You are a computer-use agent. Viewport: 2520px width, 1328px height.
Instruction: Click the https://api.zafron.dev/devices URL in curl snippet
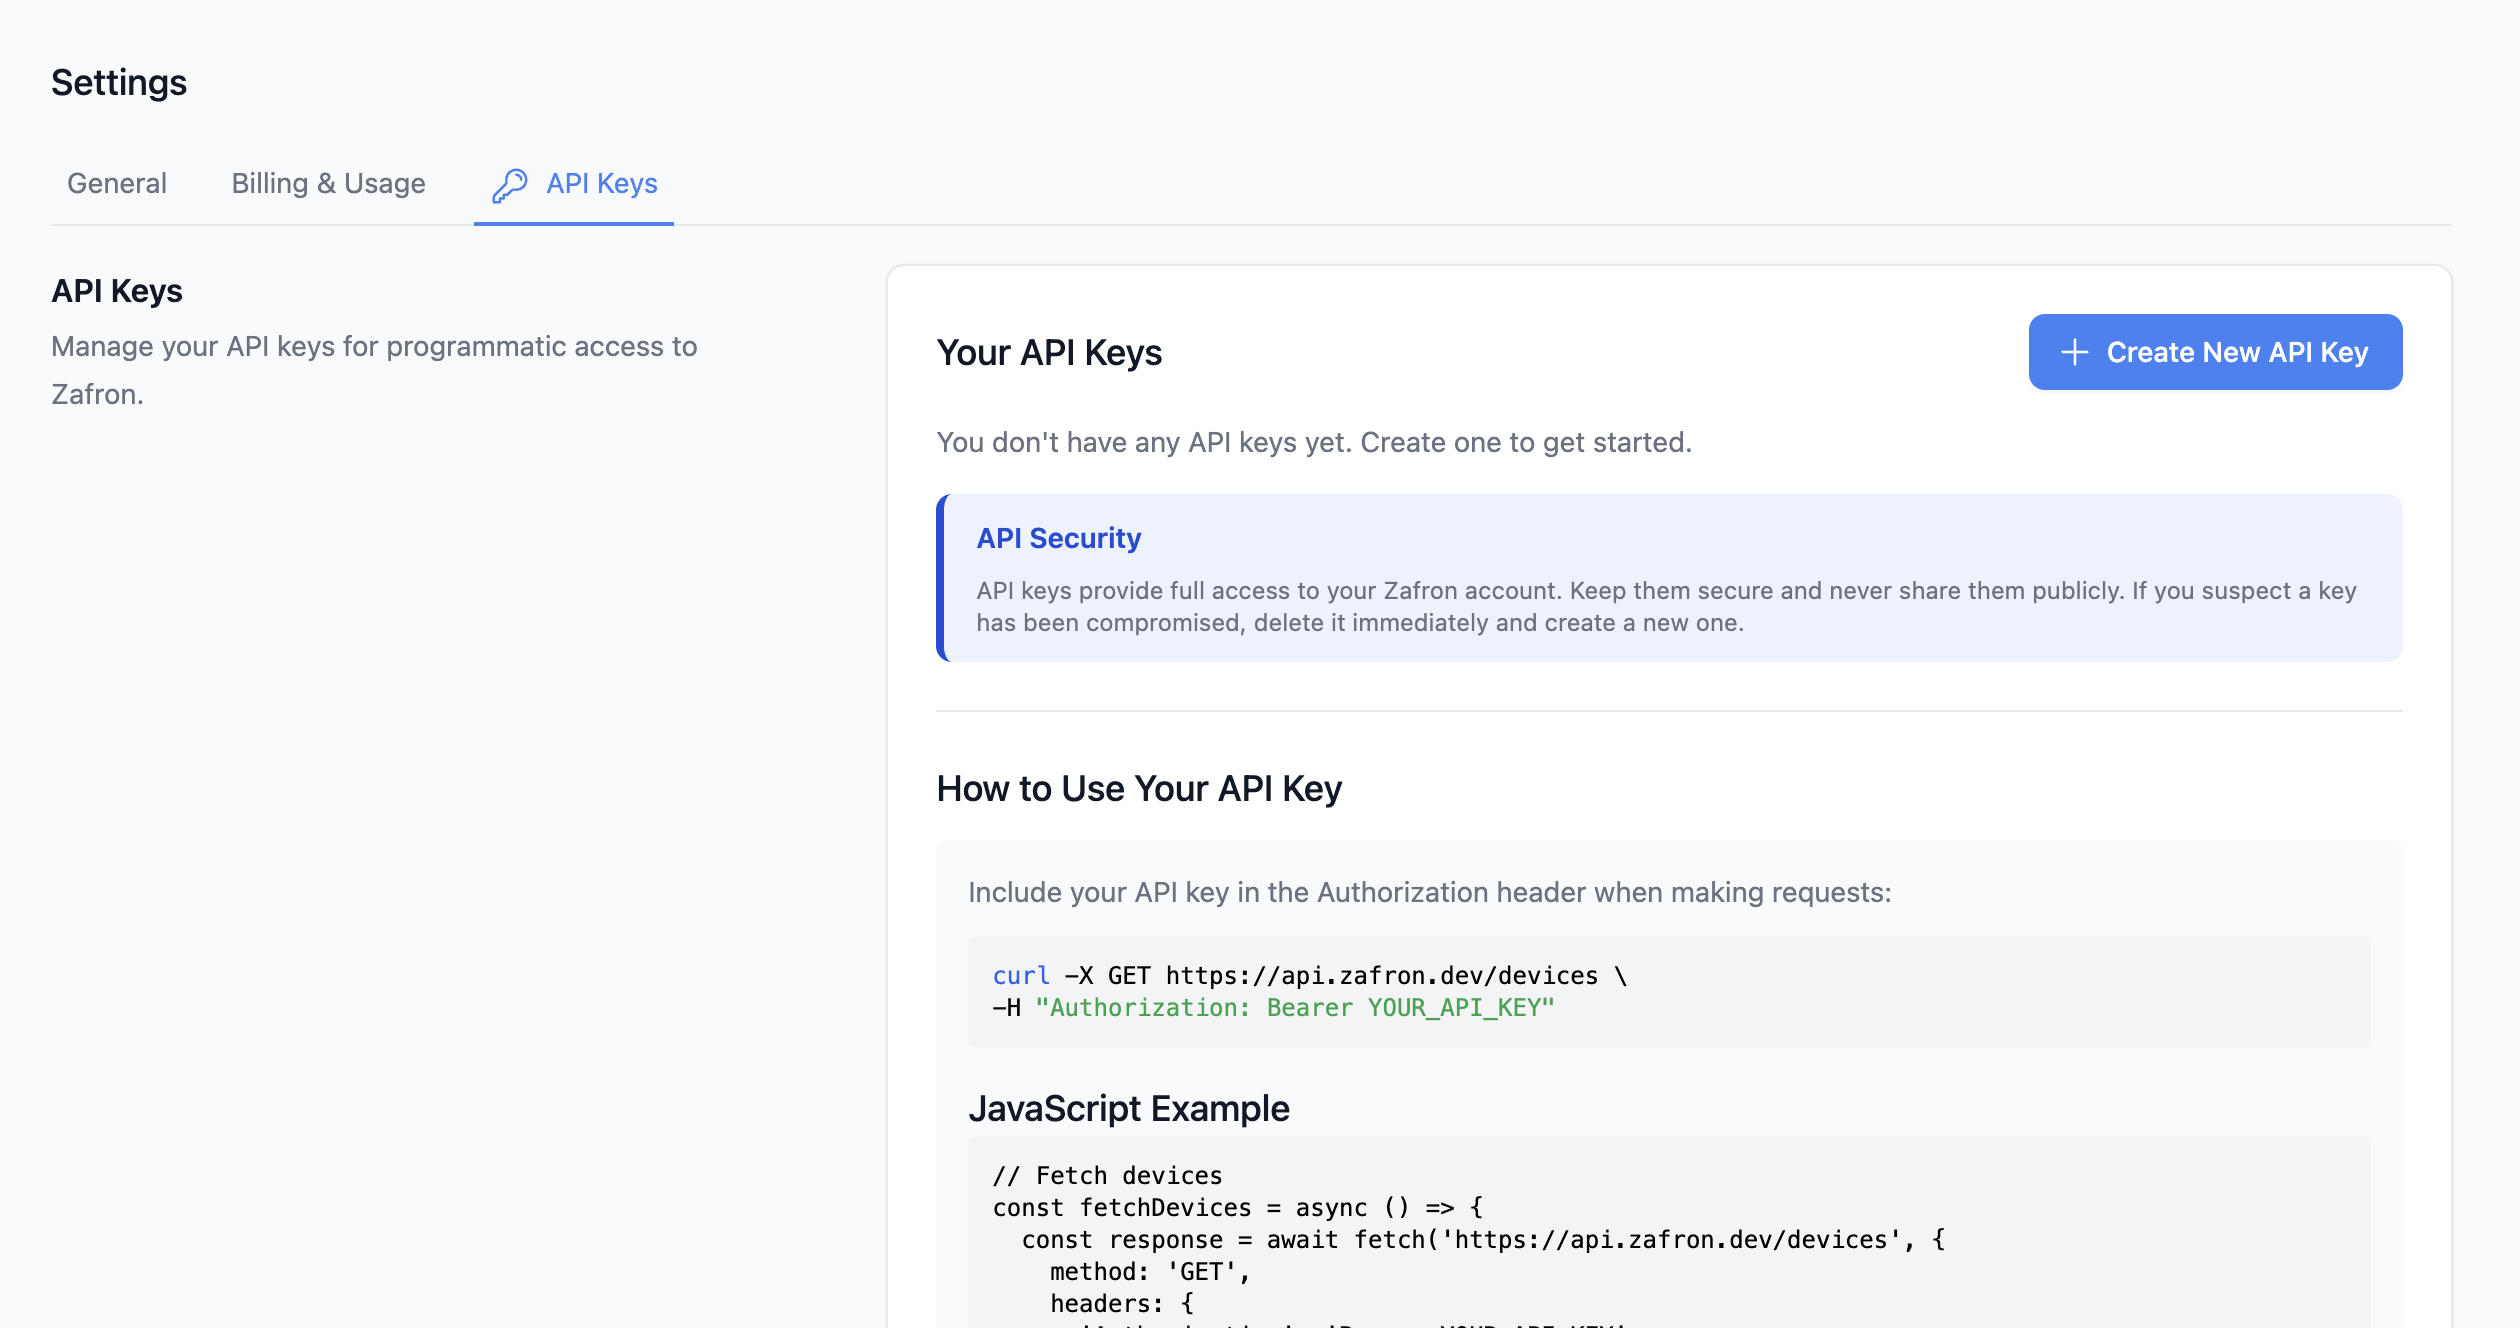tap(1382, 975)
